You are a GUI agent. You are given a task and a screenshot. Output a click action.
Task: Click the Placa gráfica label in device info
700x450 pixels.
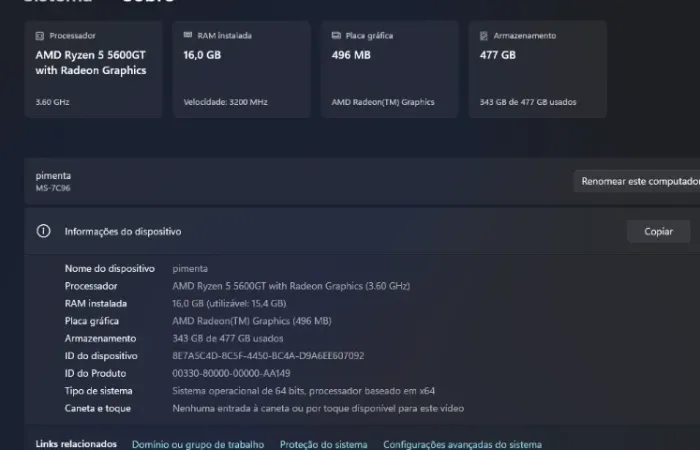tap(92, 321)
